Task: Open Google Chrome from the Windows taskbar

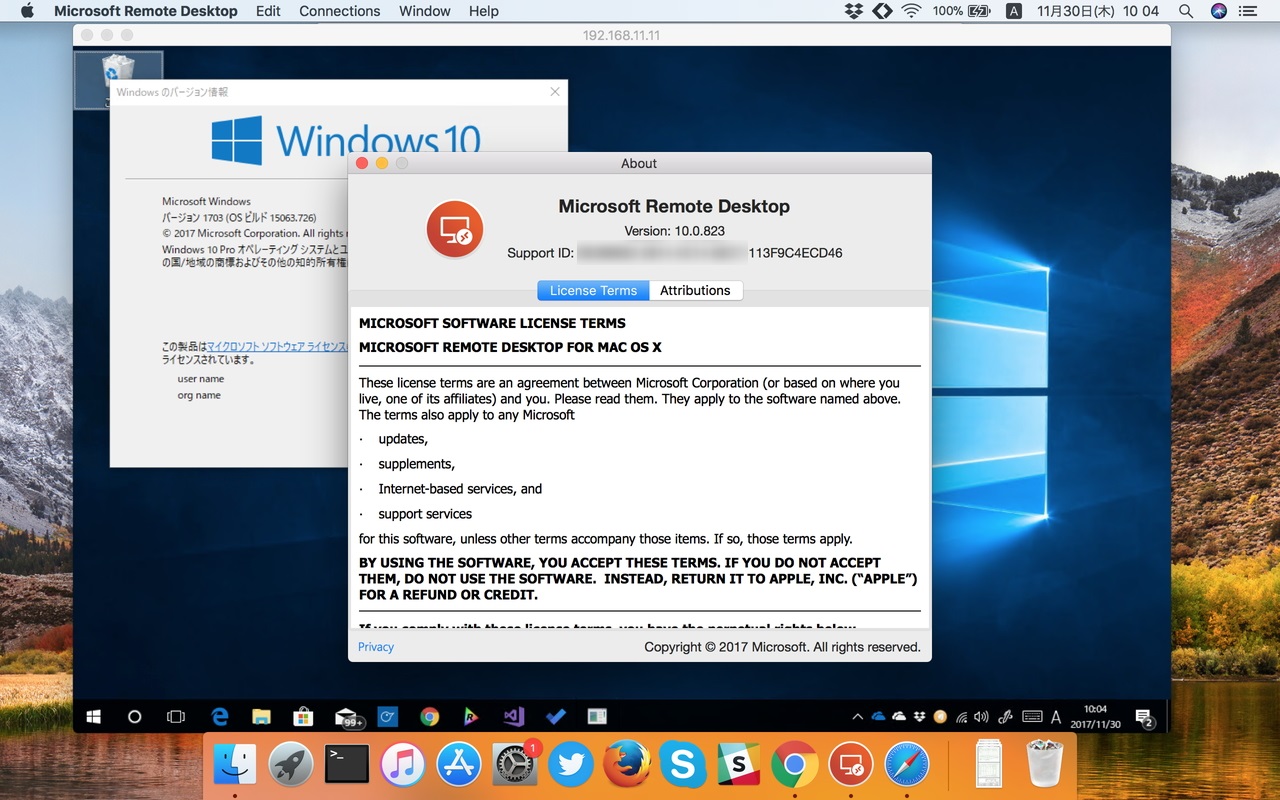Action: click(429, 717)
